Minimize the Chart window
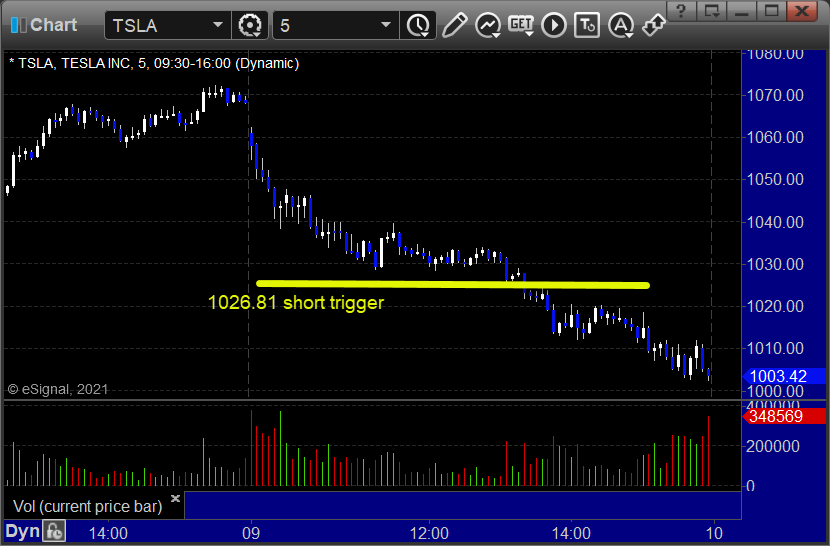830x546 pixels. [x=741, y=11]
